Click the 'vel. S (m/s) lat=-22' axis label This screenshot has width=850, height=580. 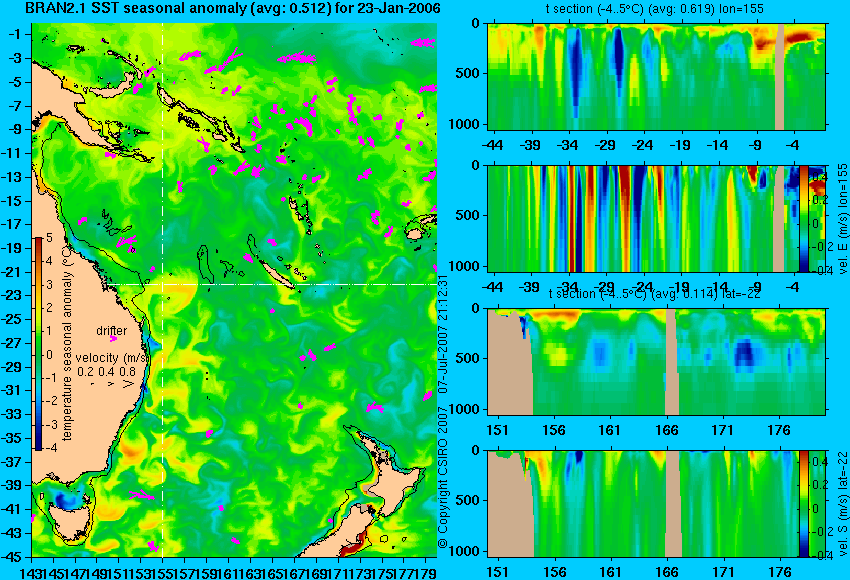pyautogui.click(x=842, y=504)
